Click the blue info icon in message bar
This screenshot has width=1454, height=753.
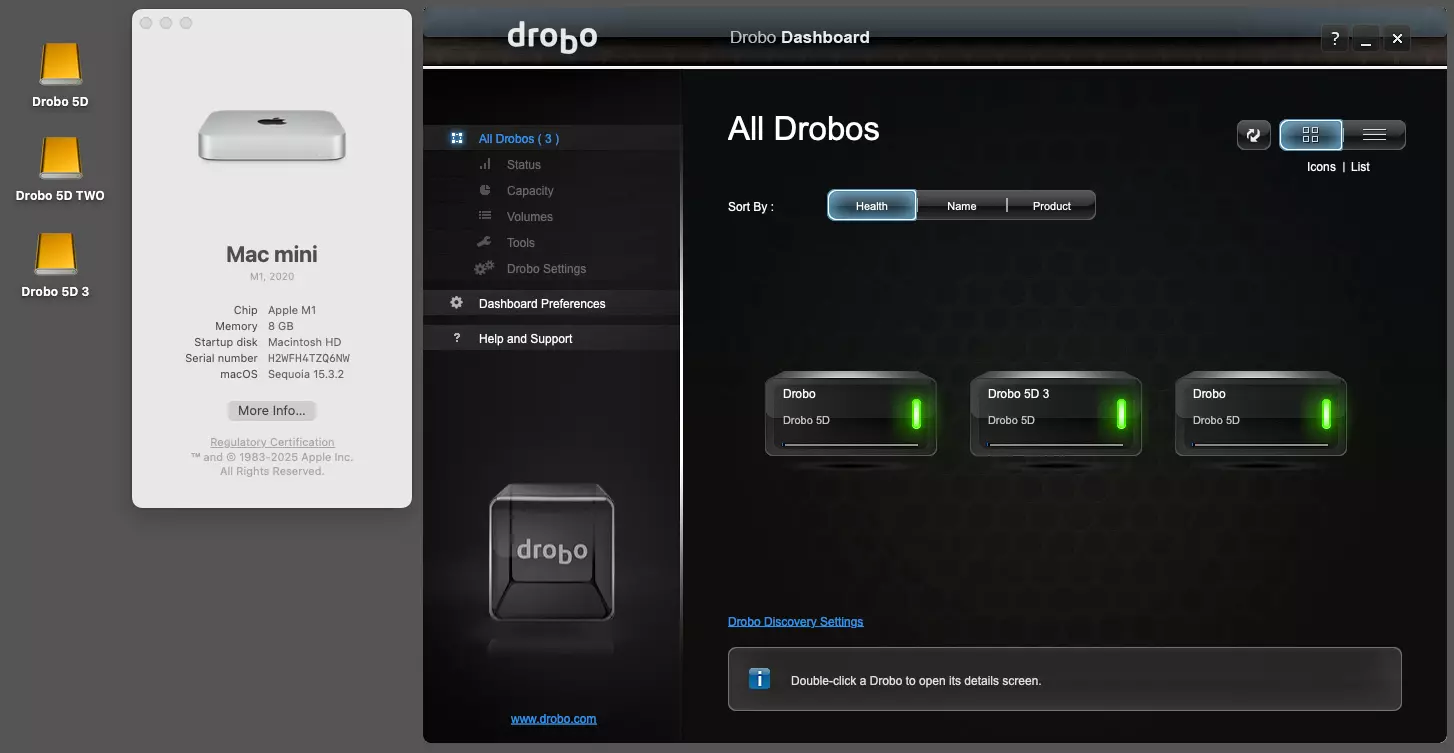click(x=760, y=680)
